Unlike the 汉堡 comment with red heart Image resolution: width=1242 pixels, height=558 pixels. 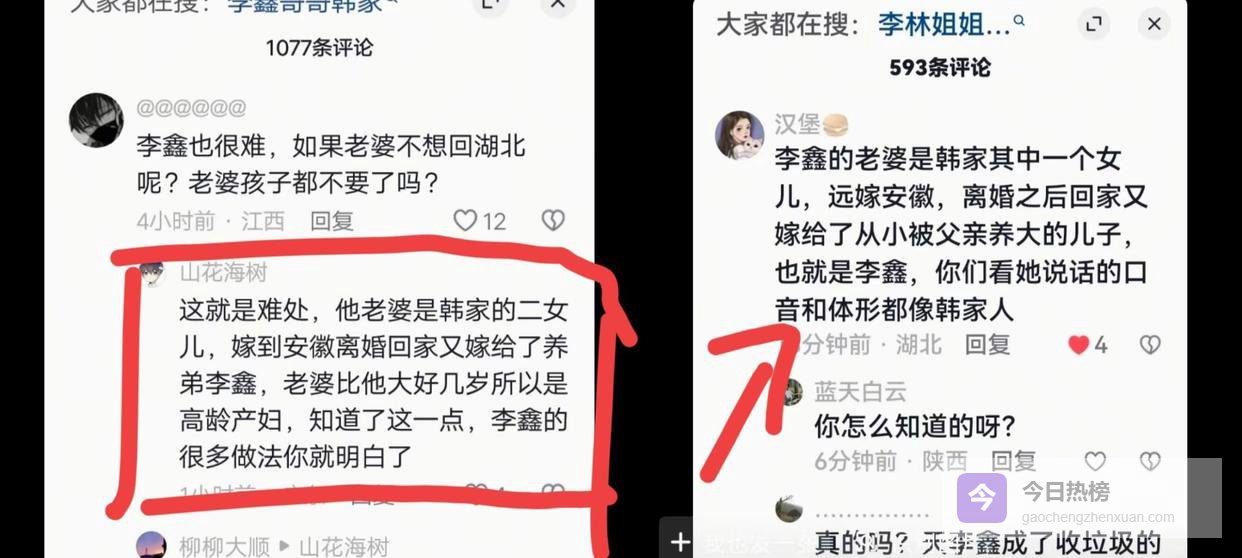click(1079, 345)
